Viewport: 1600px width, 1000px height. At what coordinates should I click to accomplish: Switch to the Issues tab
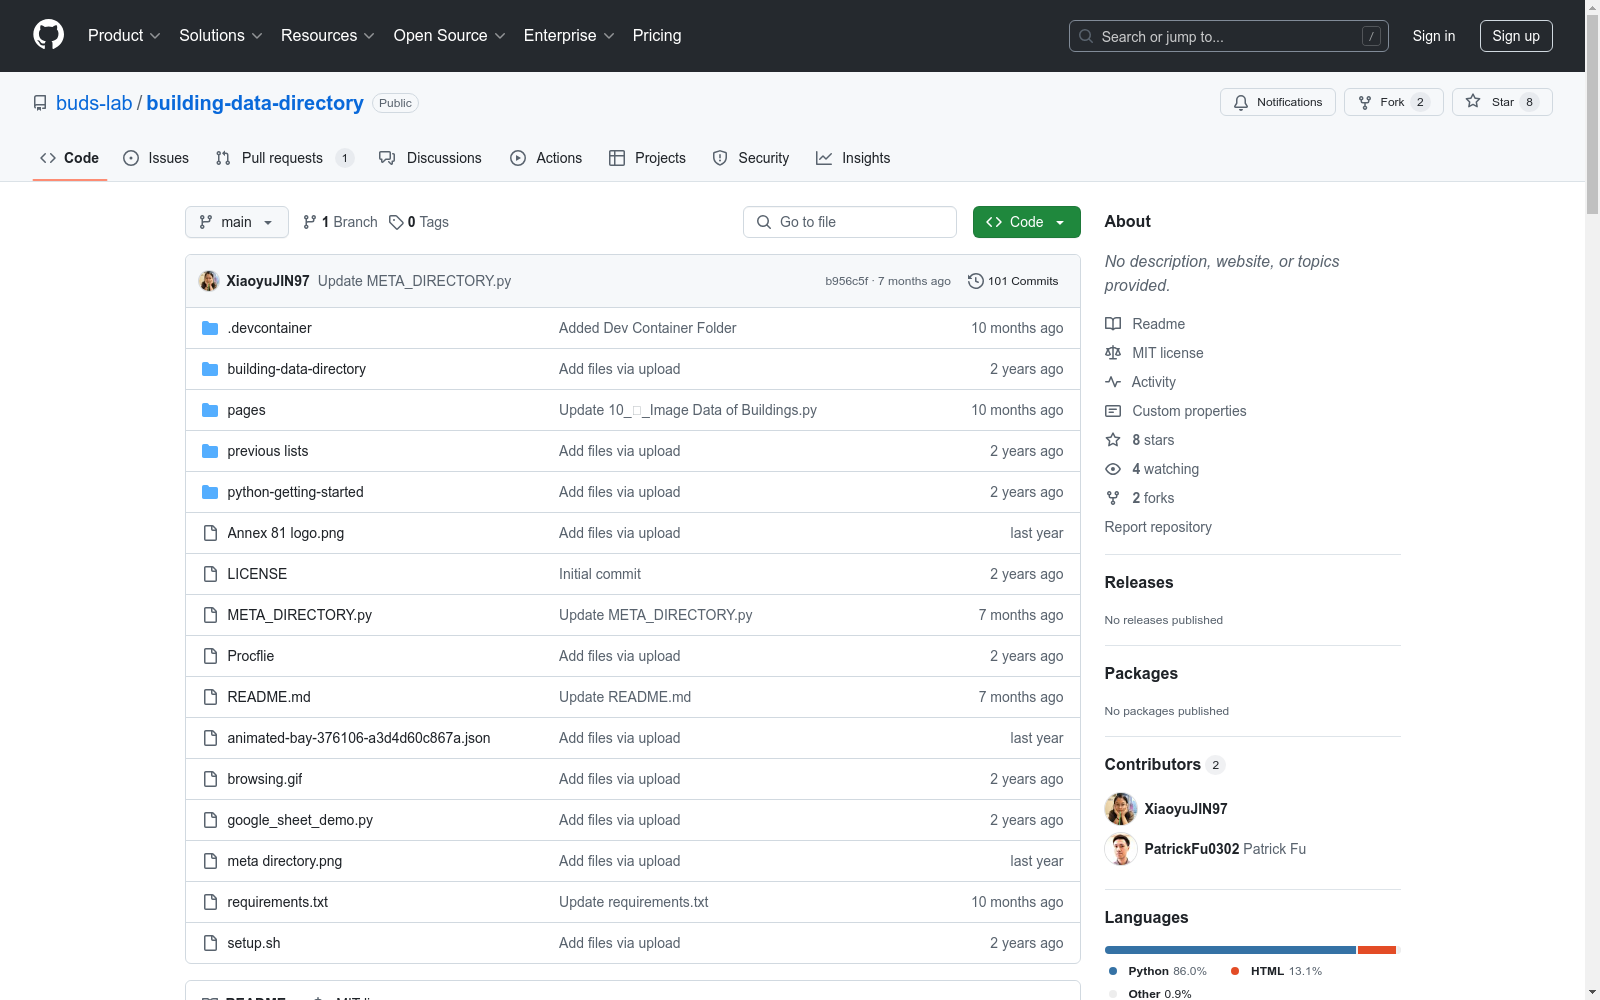point(156,158)
